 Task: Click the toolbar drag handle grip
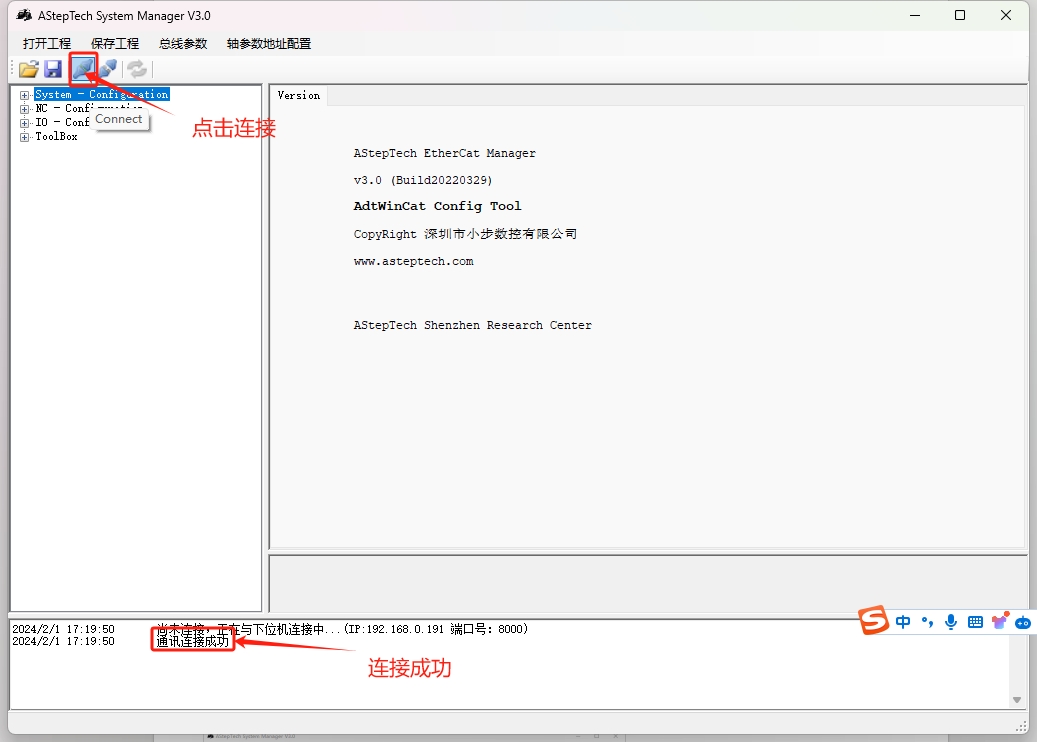[x=13, y=69]
